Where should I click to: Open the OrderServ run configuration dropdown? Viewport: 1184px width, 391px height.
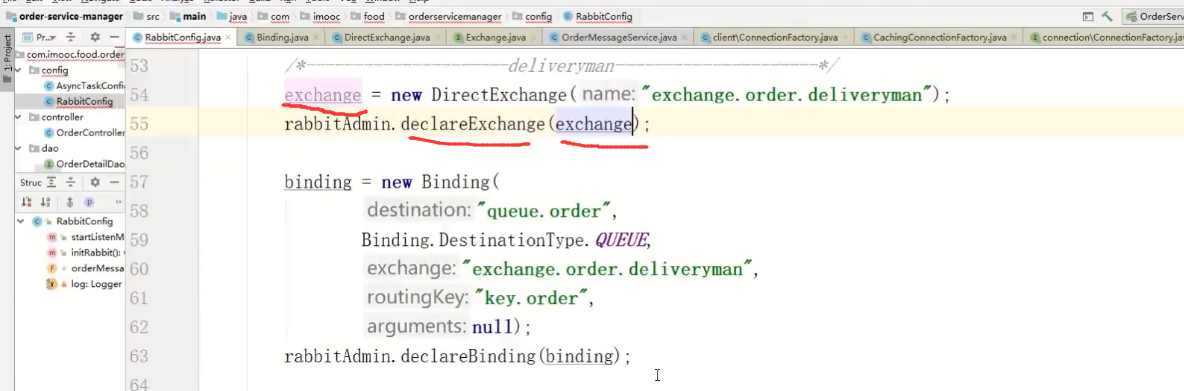pos(1153,16)
